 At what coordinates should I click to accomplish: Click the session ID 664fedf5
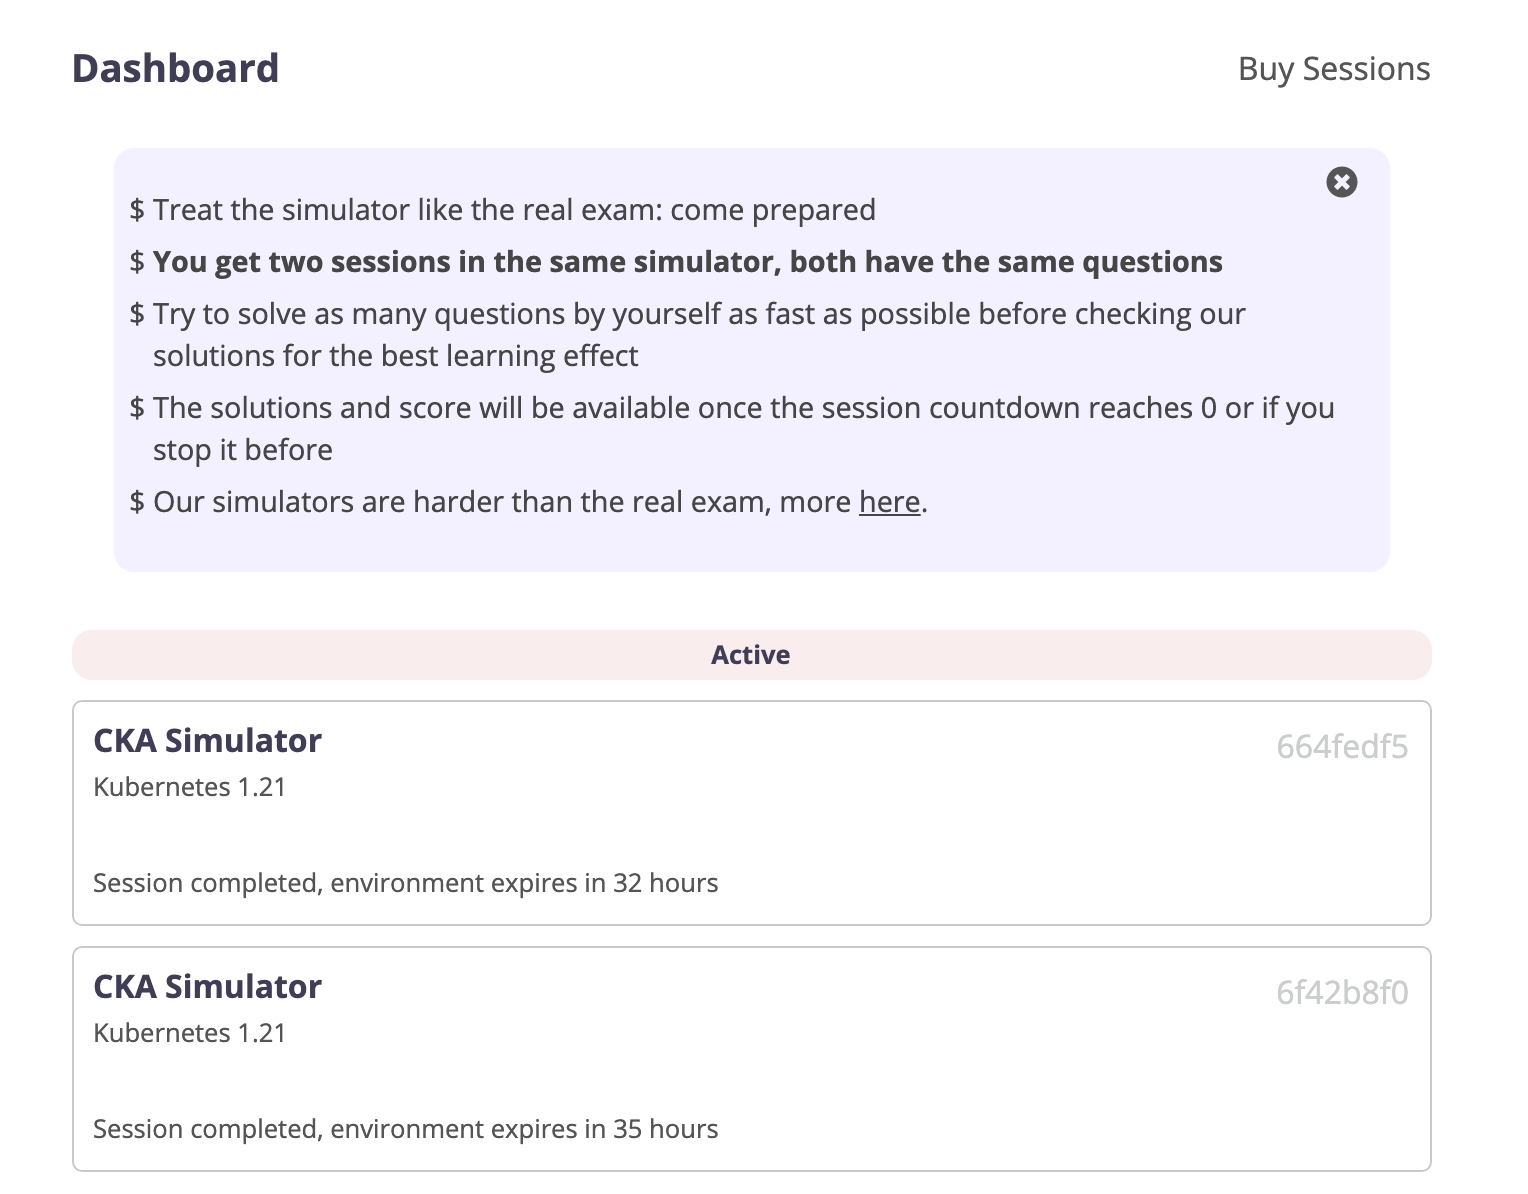(x=1341, y=747)
